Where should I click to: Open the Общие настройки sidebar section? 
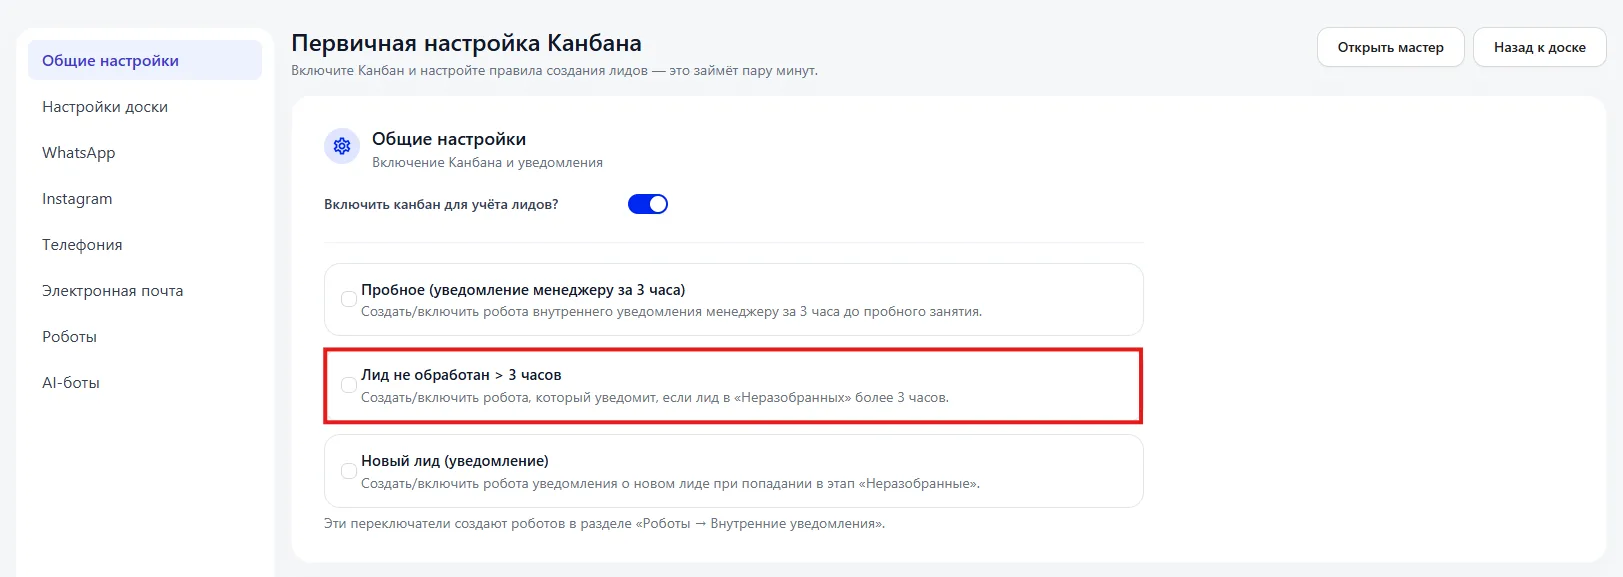pos(145,60)
